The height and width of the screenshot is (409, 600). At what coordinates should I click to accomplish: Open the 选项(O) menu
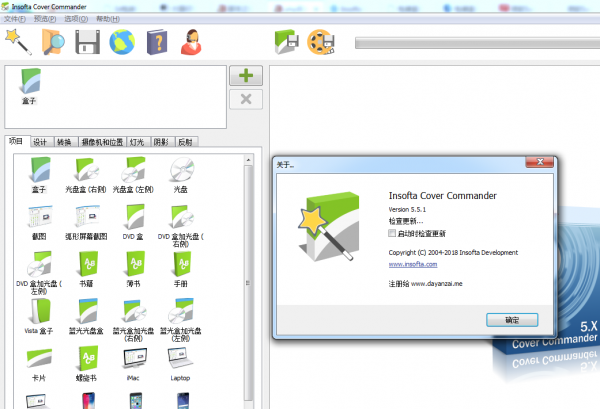point(76,19)
